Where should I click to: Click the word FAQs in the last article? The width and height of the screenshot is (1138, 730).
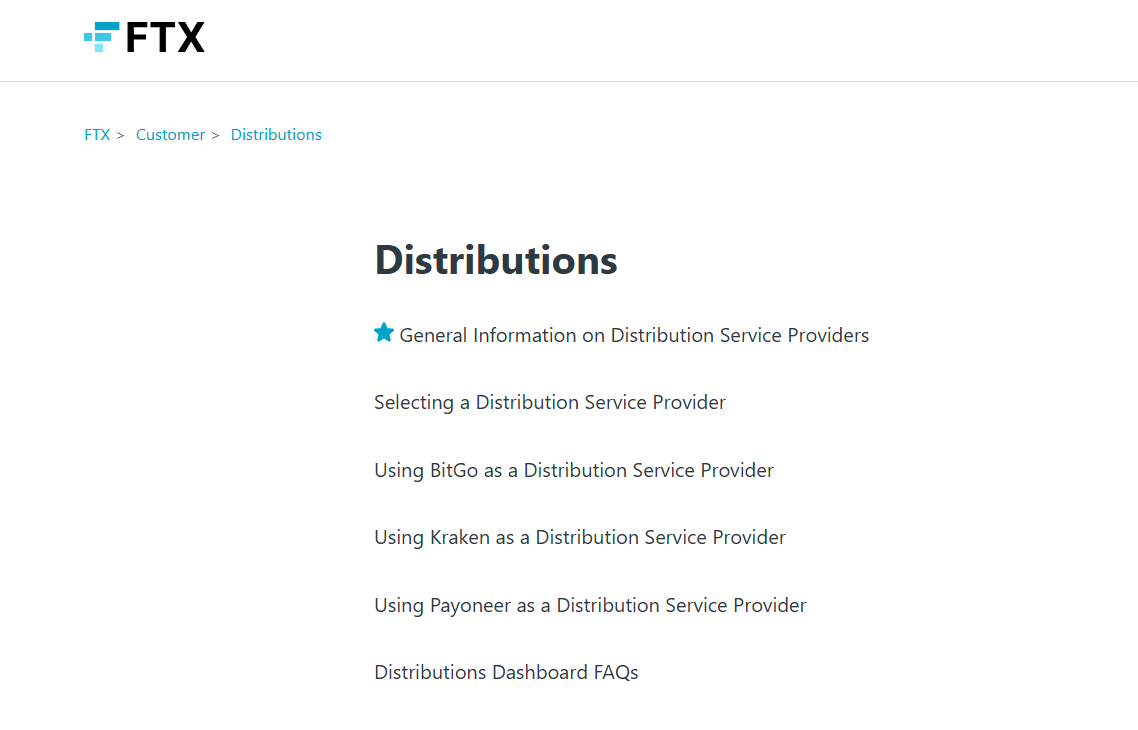pyautogui.click(x=615, y=673)
